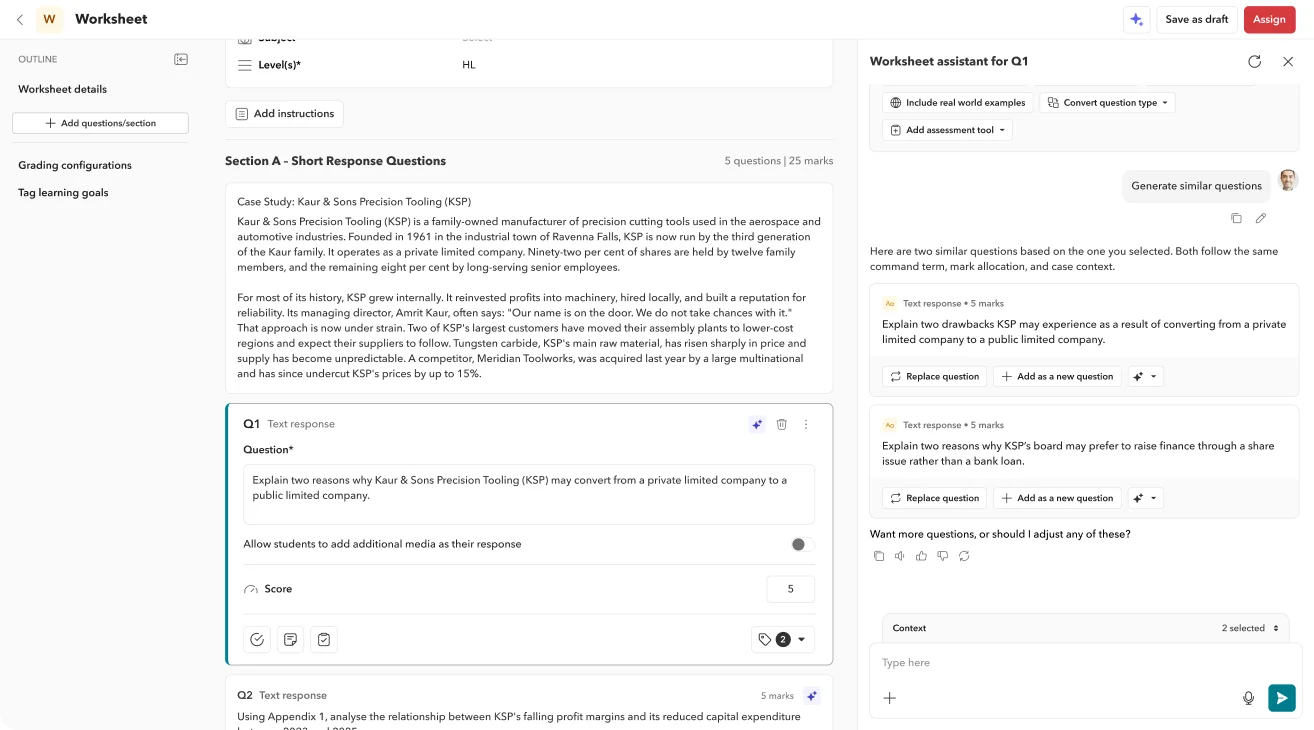Open the Add assessment tool dropdown
The width and height of the screenshot is (1314, 730).
(947, 130)
